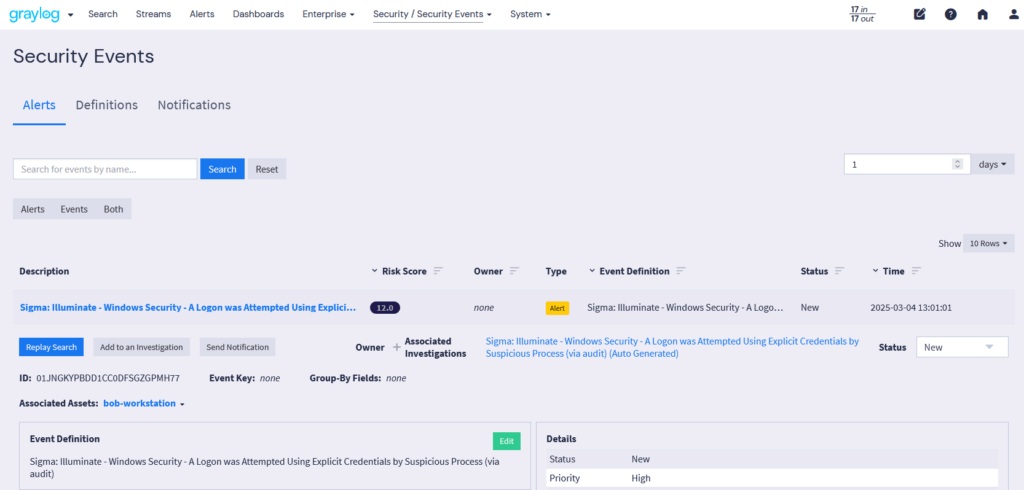Open the help question mark icon
The width and height of the screenshot is (1024, 490).
click(951, 14)
